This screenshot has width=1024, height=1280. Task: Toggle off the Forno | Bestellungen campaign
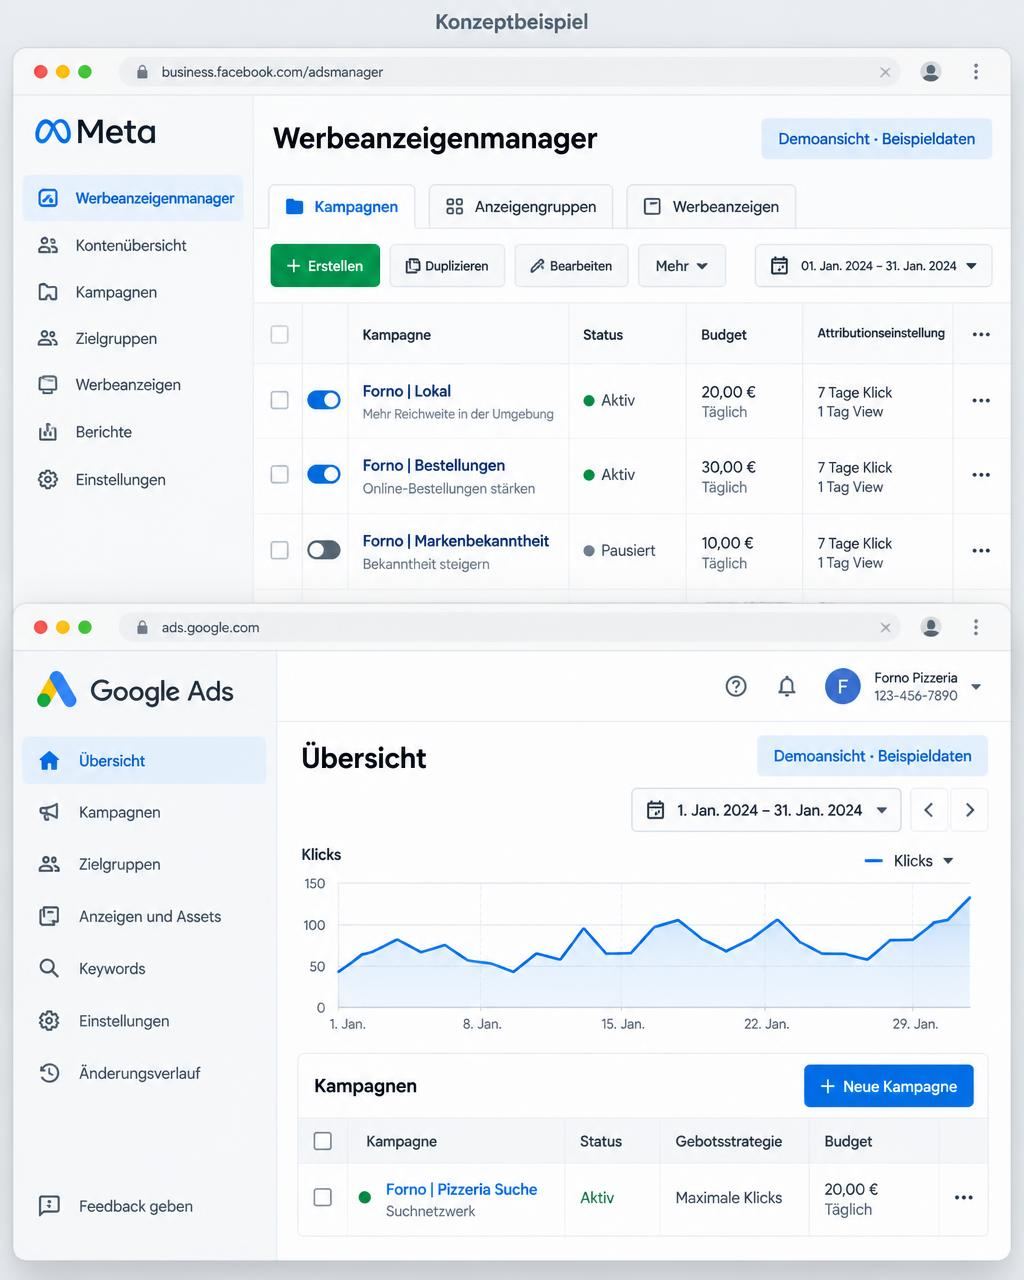[324, 474]
